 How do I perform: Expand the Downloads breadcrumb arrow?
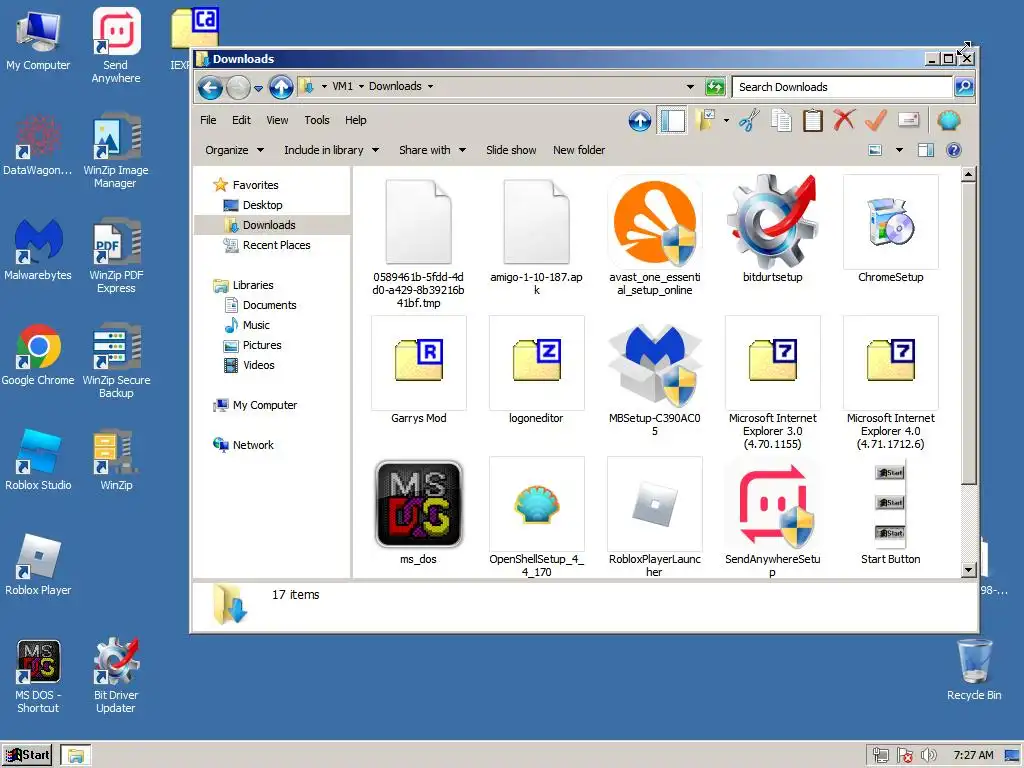coord(430,86)
